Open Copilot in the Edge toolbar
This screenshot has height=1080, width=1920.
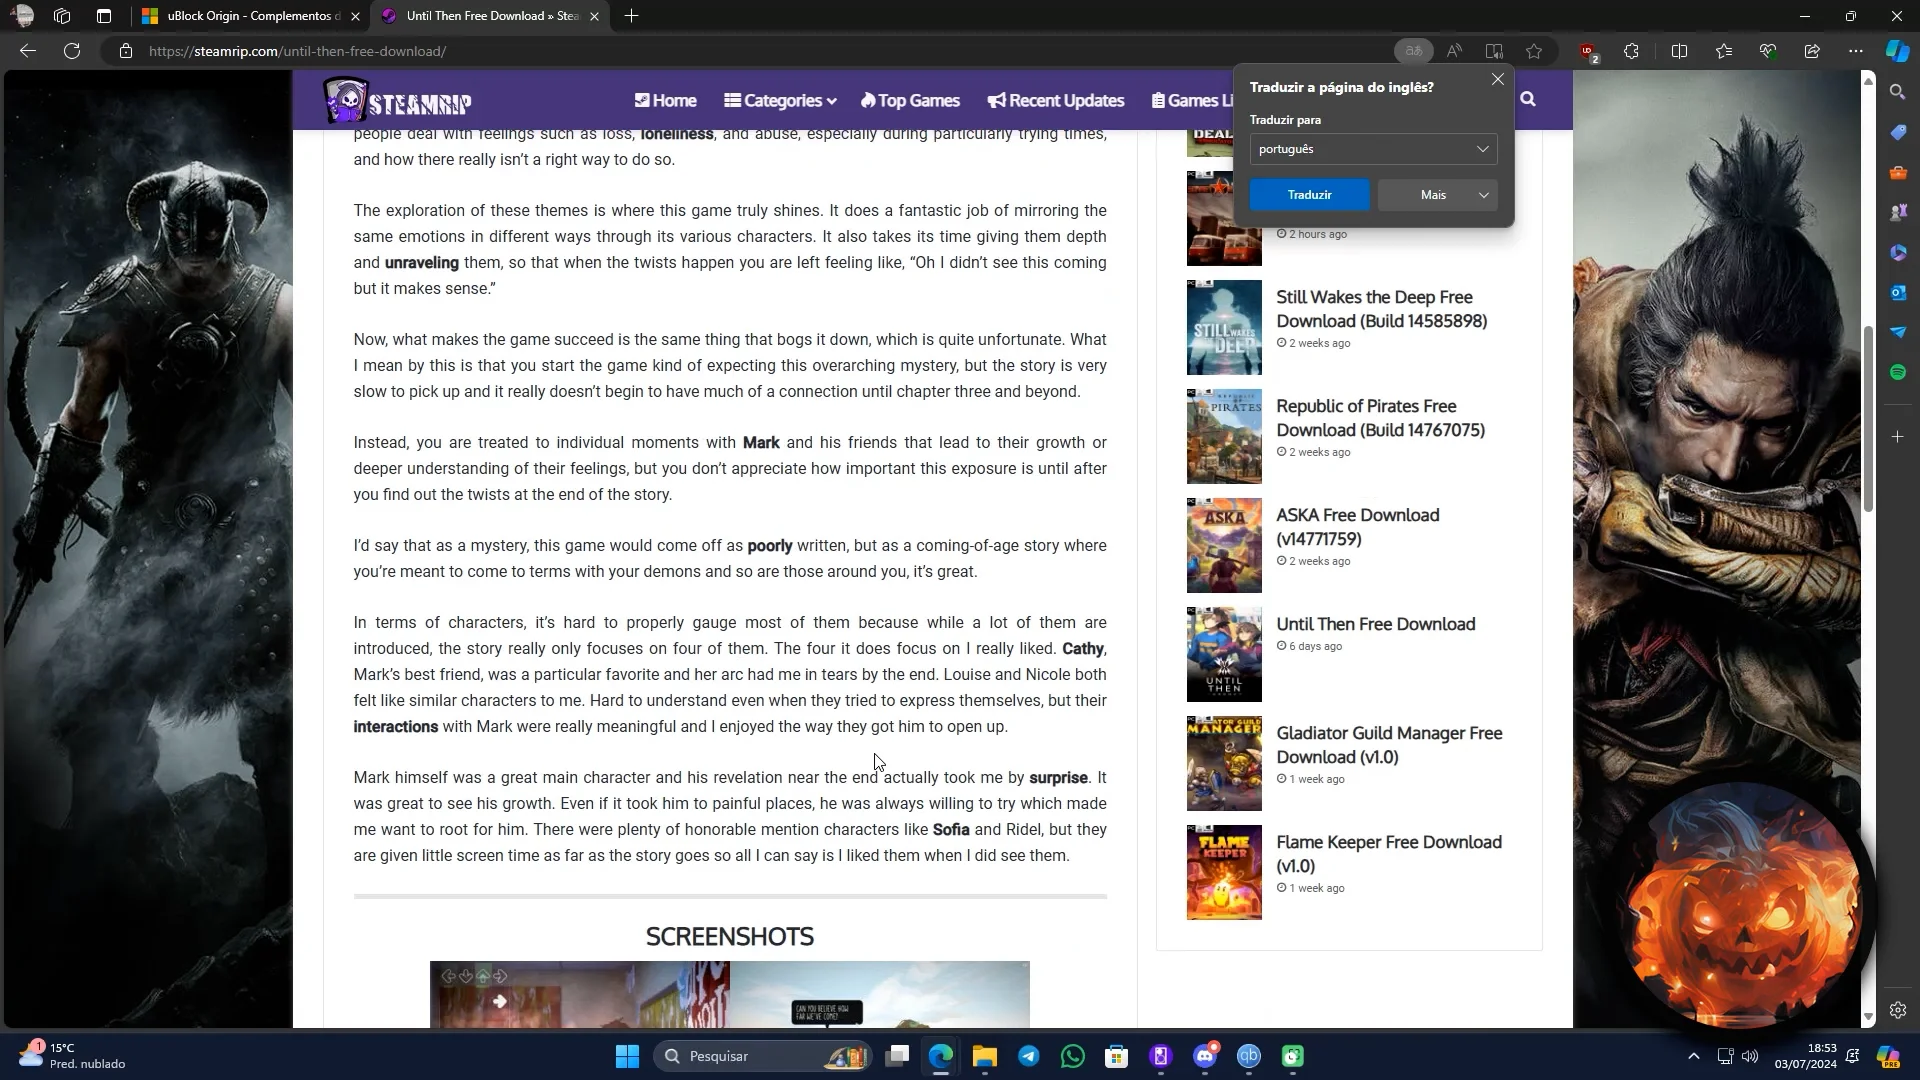click(x=1897, y=51)
